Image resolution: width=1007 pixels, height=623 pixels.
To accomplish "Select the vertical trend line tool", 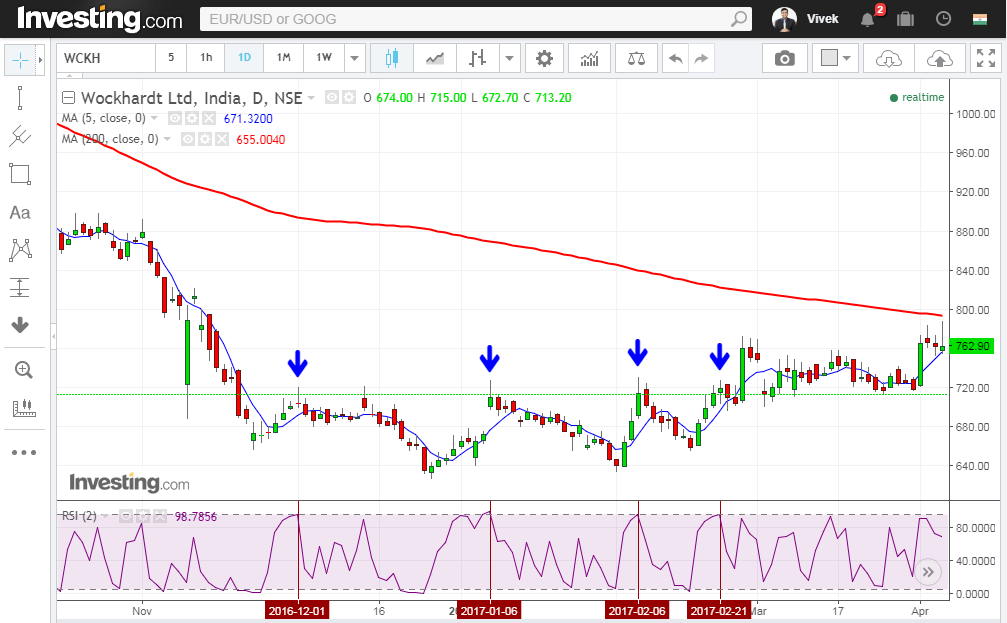I will tap(20, 98).
